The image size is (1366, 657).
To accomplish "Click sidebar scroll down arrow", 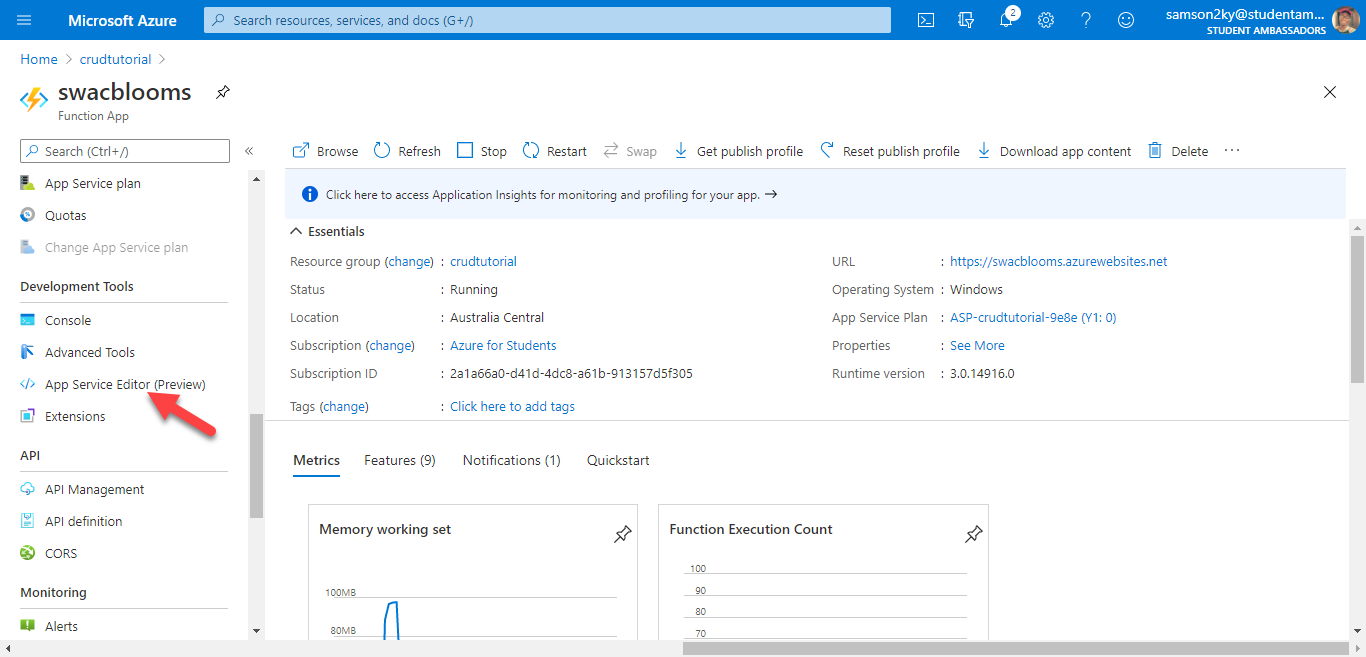I will tap(257, 631).
